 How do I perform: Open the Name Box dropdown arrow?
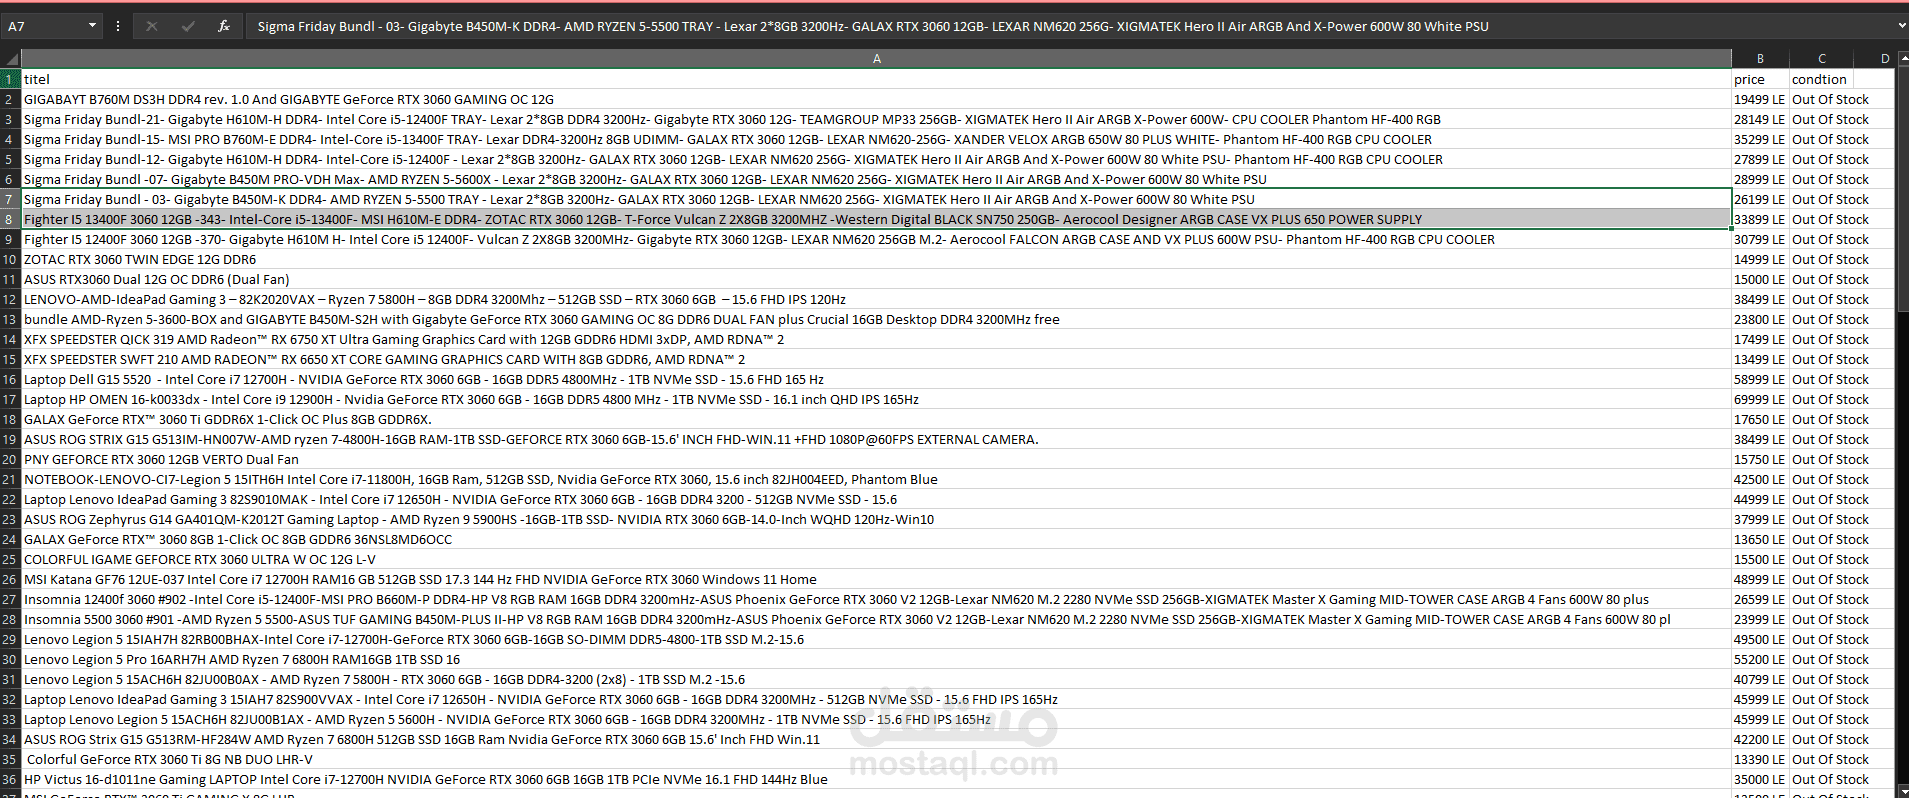coord(92,26)
